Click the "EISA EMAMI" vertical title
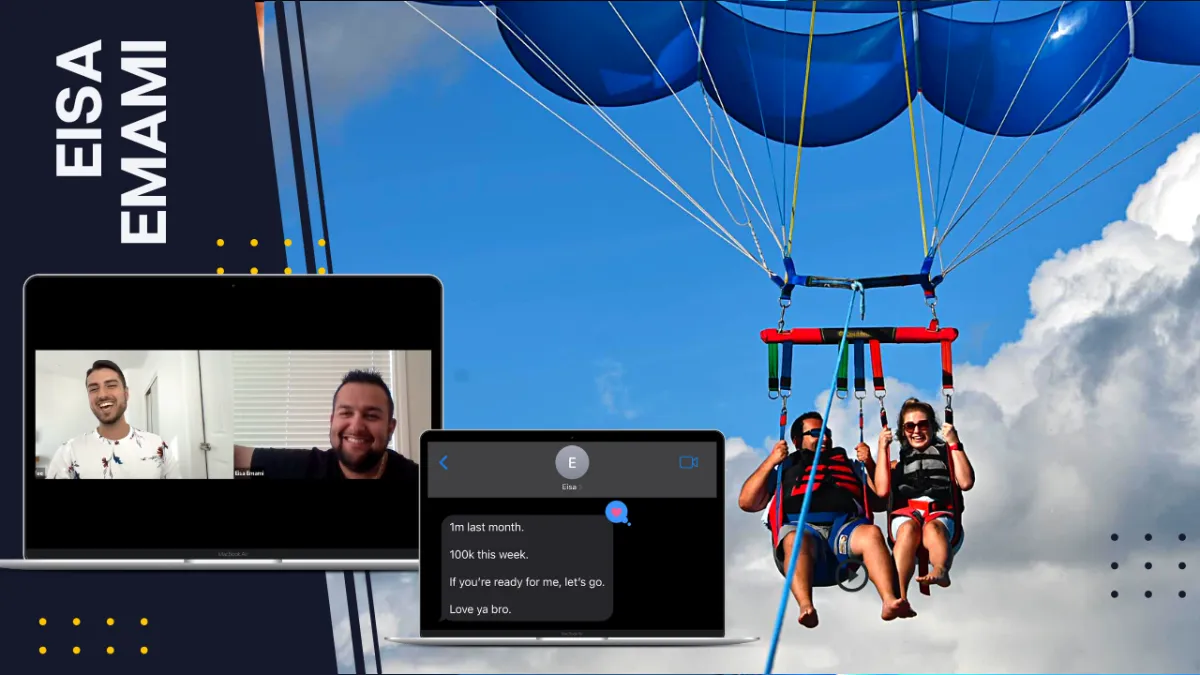Image resolution: width=1200 pixels, height=675 pixels. coord(111,141)
